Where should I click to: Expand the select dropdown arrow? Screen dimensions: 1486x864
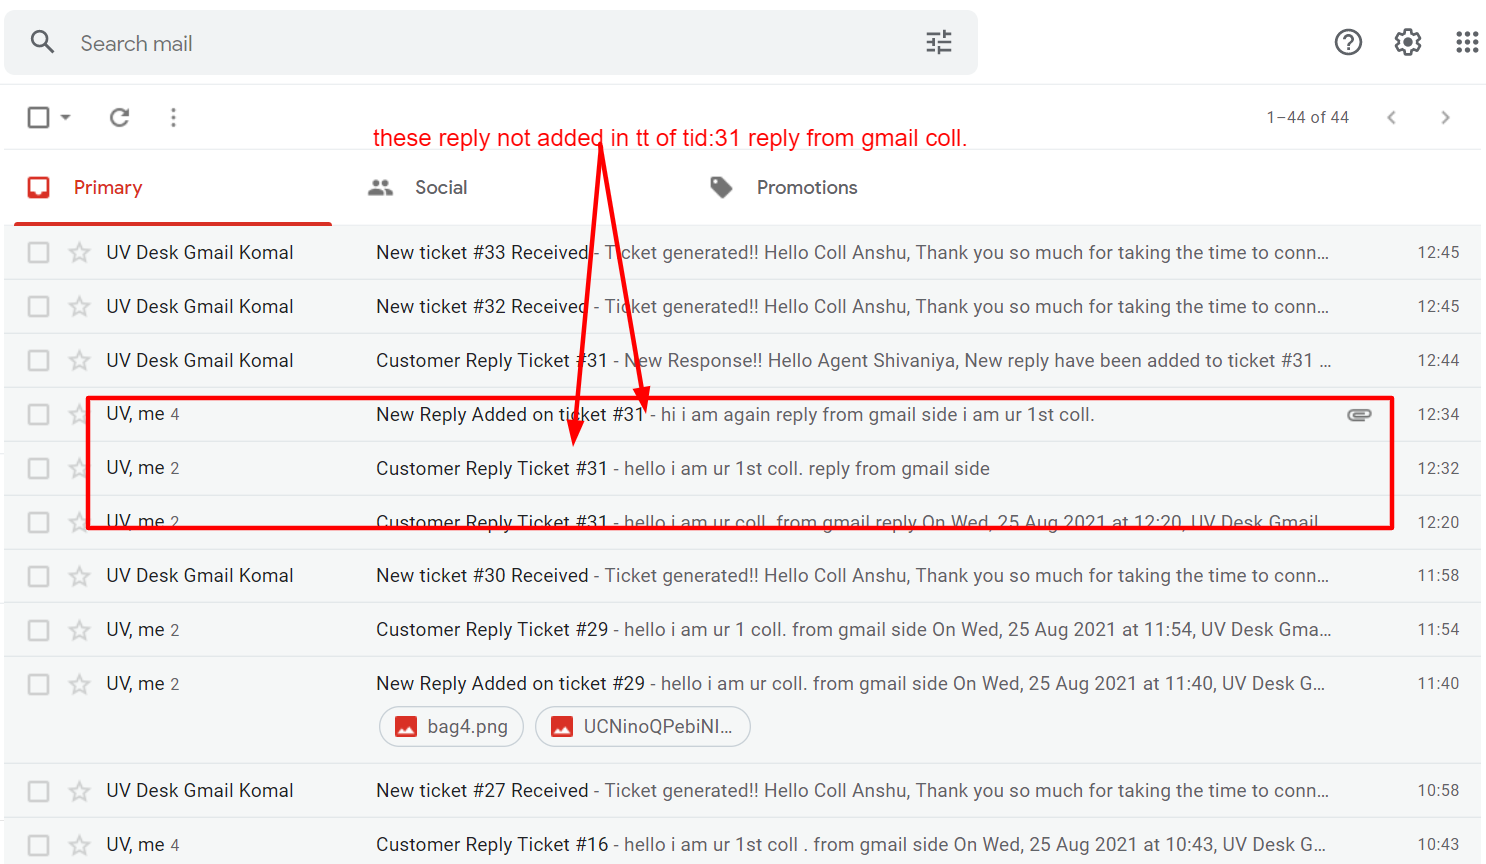pyautogui.click(x=65, y=117)
